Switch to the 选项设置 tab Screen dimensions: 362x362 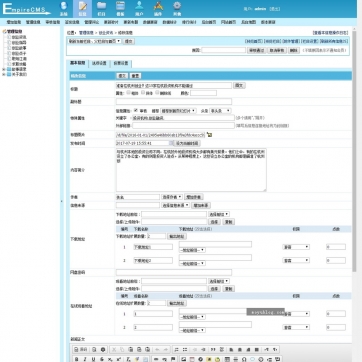pos(99,63)
